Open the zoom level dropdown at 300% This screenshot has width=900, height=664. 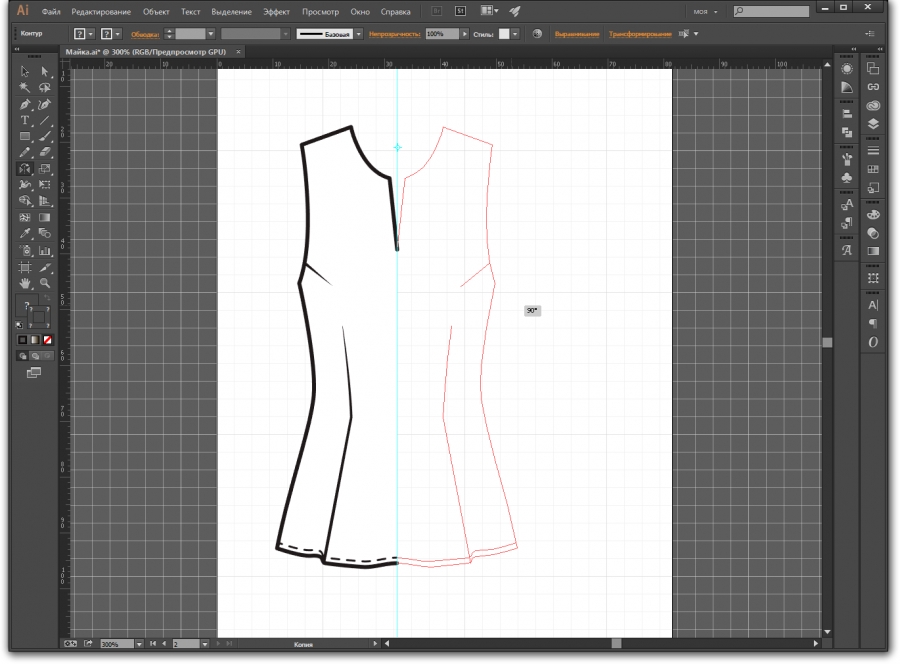point(139,644)
